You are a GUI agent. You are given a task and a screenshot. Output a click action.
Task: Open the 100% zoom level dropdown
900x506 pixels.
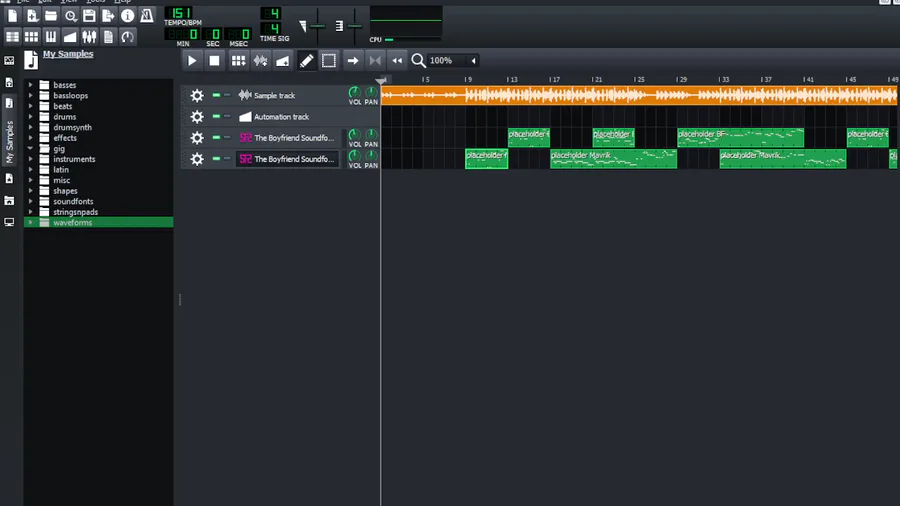click(x=453, y=60)
